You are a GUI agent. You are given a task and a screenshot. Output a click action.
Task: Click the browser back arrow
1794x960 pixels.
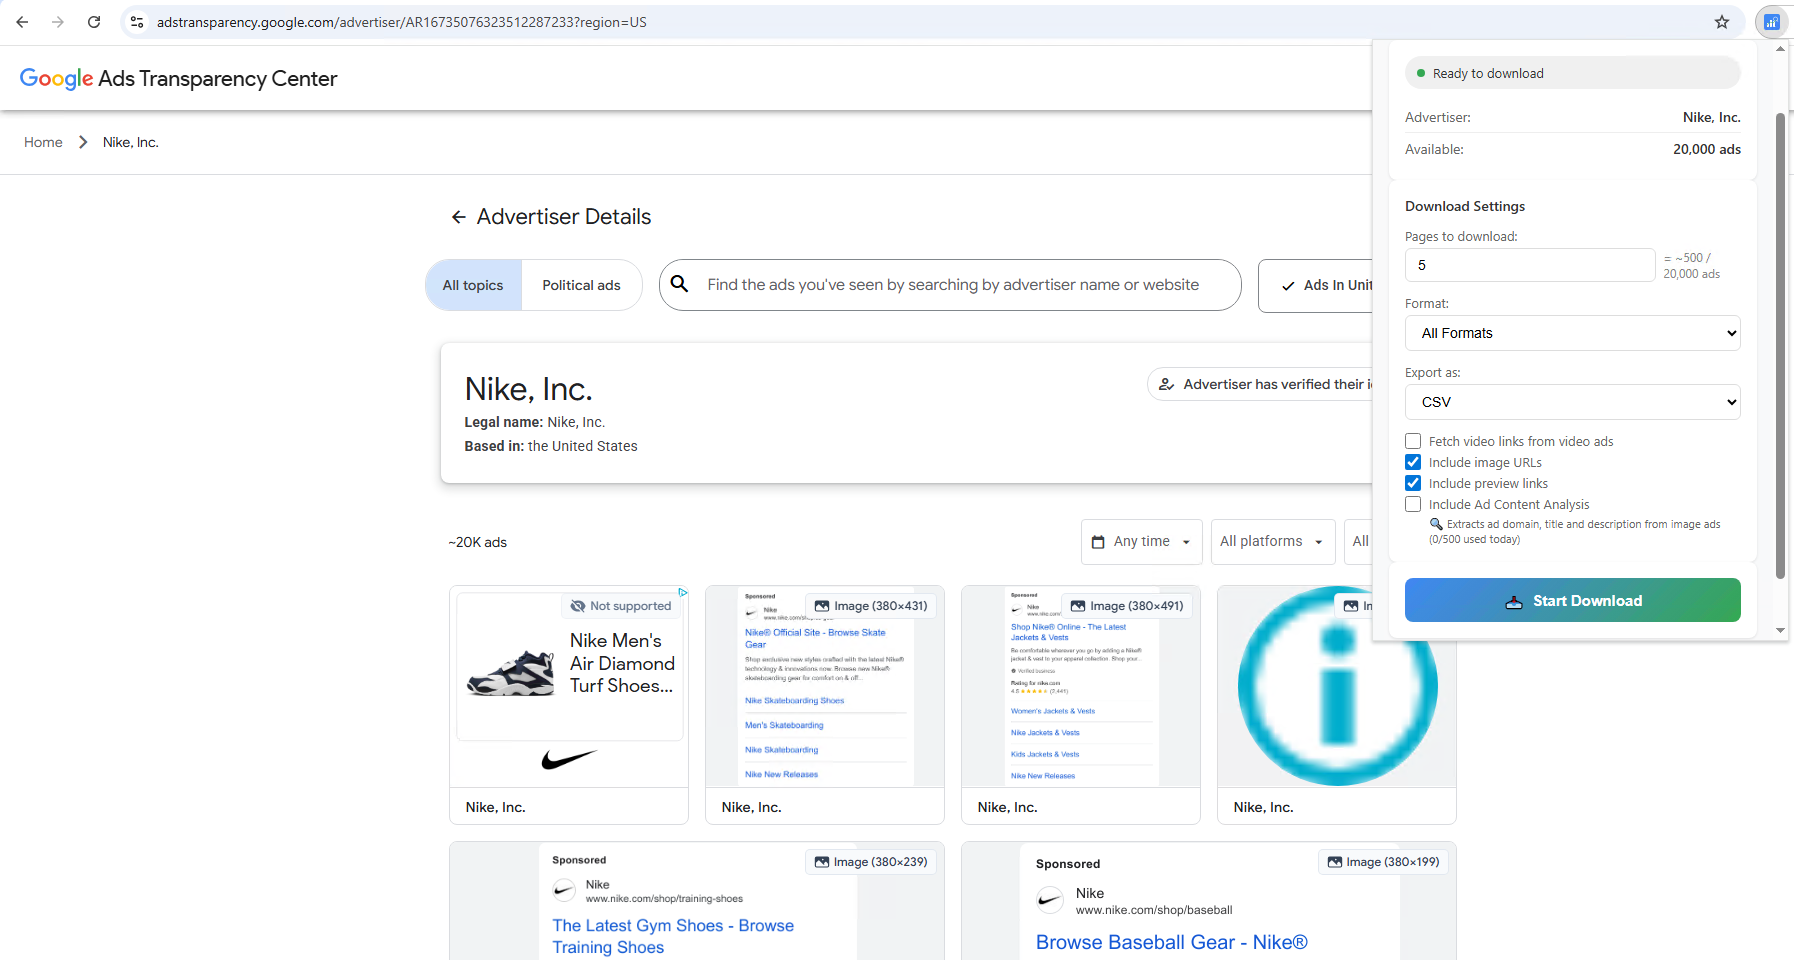pos(22,22)
